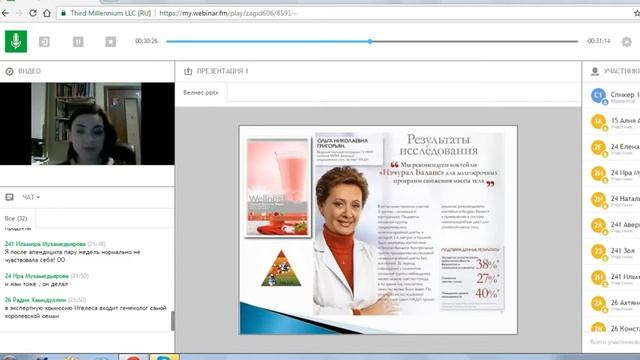Click message 'и мам тоже, он делал'

click(x=36, y=284)
